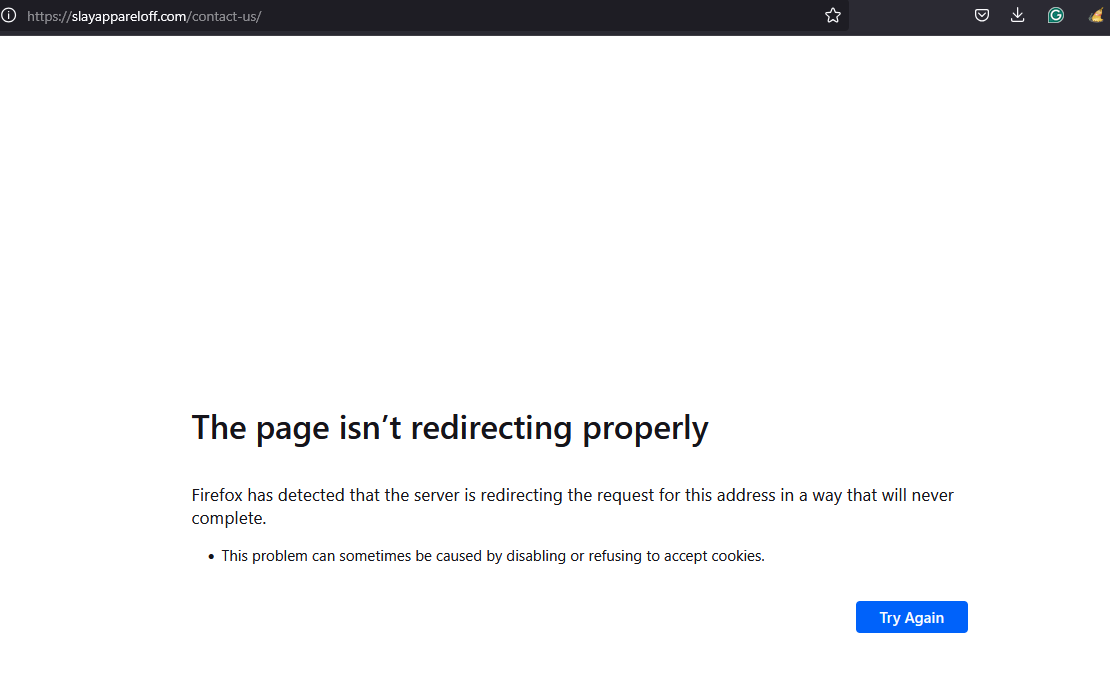Click the word "cookies" in the bullet
This screenshot has width=1110, height=689.
click(738, 556)
